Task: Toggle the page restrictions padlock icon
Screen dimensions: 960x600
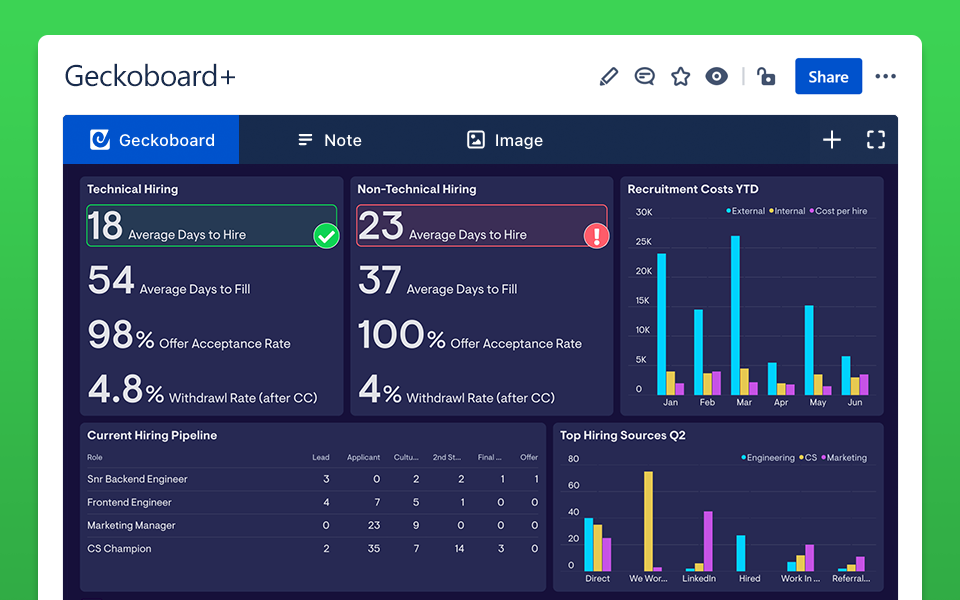Action: 766,77
